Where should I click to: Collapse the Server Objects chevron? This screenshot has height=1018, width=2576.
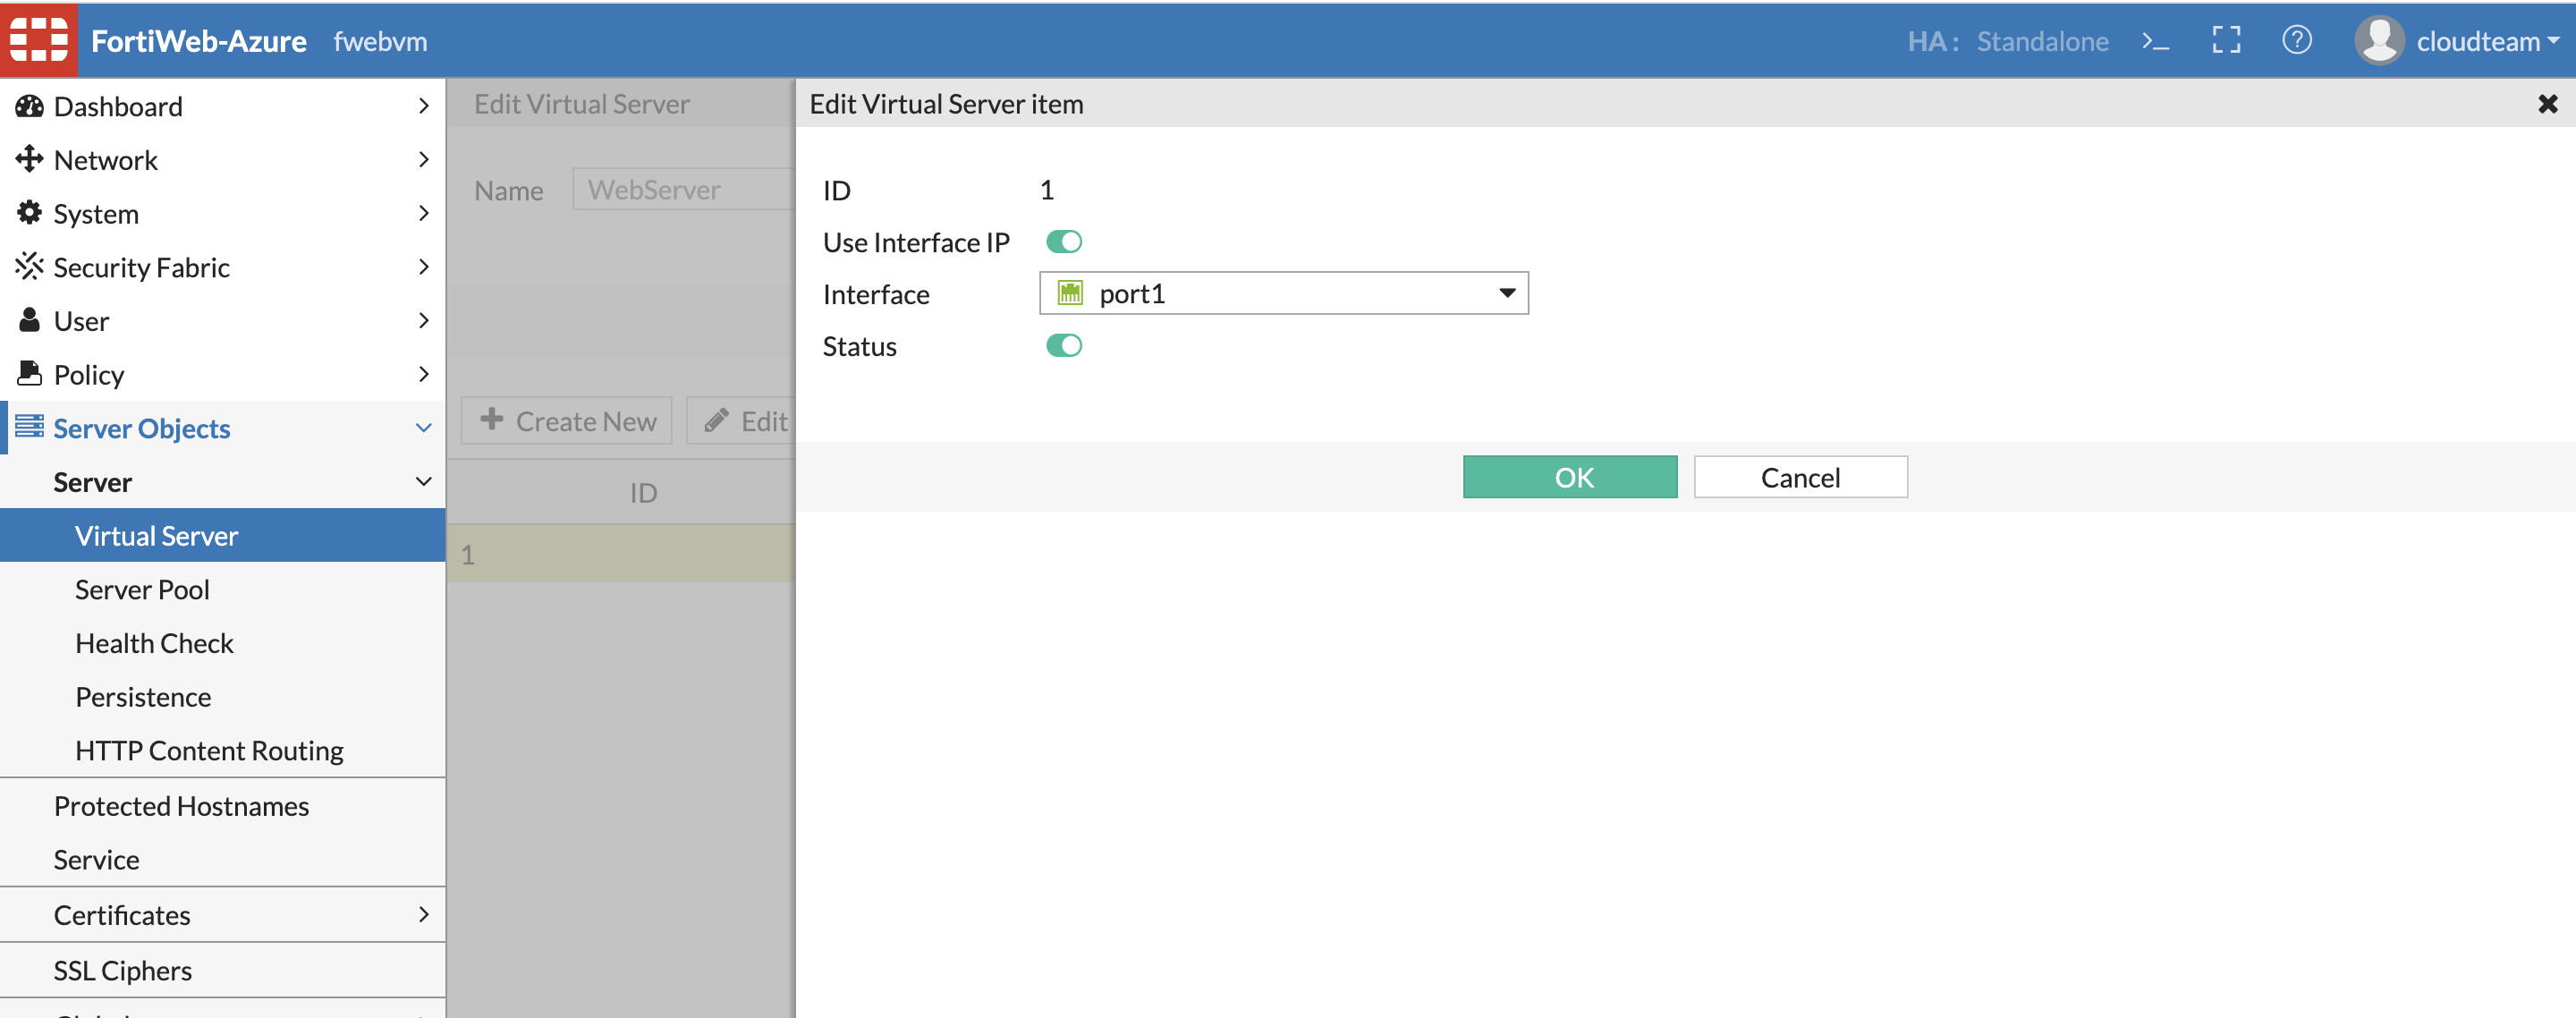[x=423, y=428]
